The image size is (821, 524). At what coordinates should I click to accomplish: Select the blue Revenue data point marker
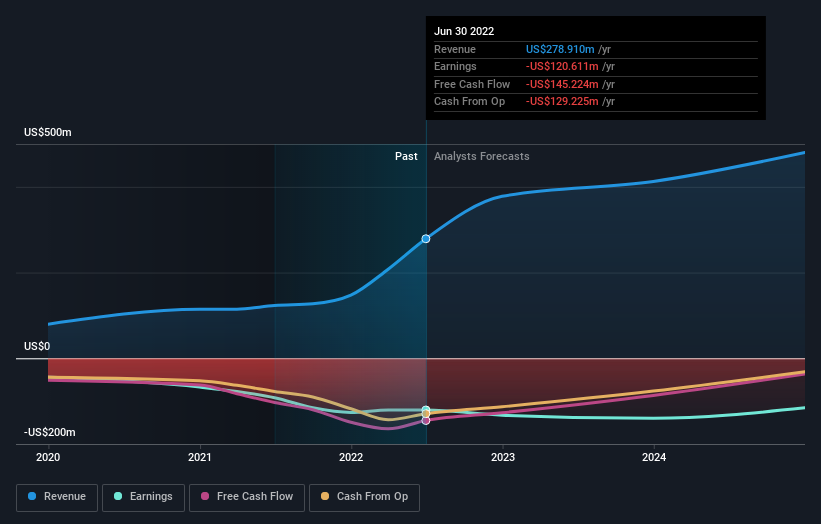(x=426, y=239)
